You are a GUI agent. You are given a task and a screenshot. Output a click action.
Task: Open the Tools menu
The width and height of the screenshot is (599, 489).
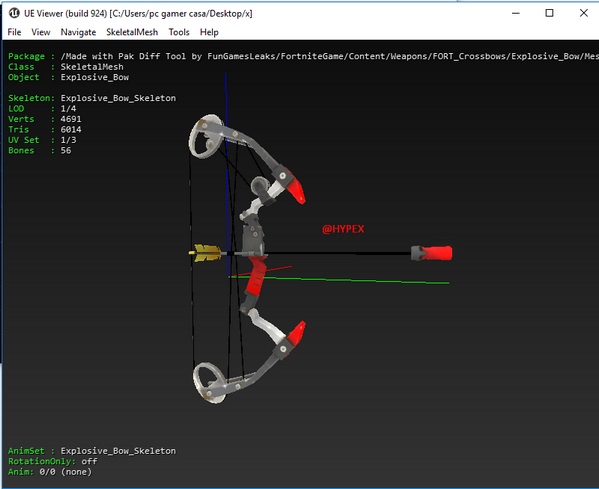(x=179, y=32)
